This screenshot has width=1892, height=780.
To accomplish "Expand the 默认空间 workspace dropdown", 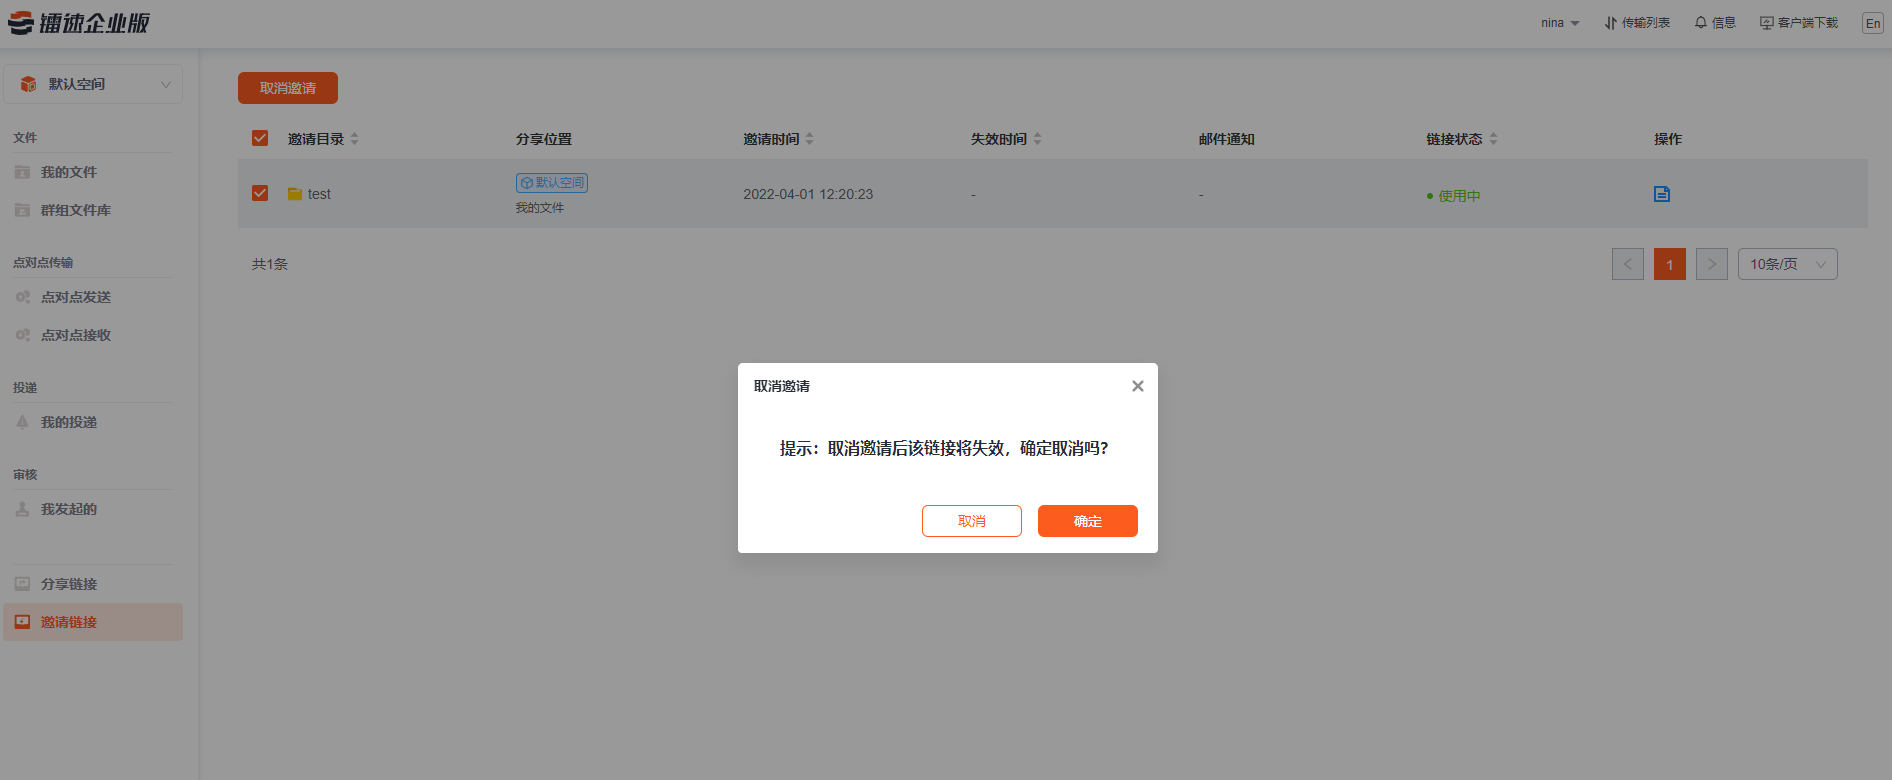I will pyautogui.click(x=93, y=84).
